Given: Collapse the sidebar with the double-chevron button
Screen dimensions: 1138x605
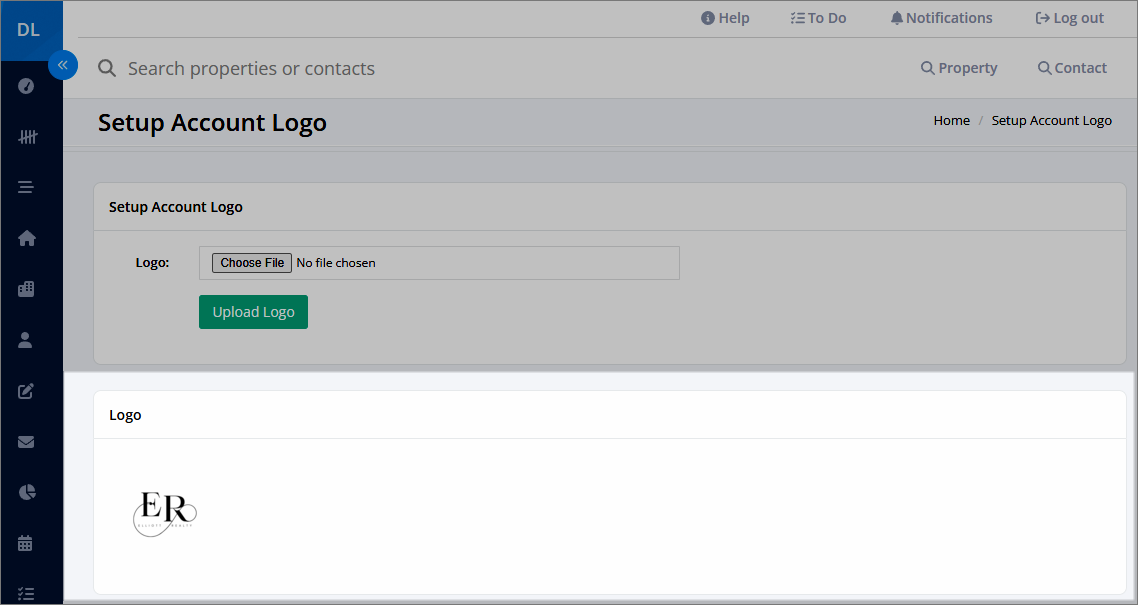Looking at the screenshot, I should [x=63, y=64].
